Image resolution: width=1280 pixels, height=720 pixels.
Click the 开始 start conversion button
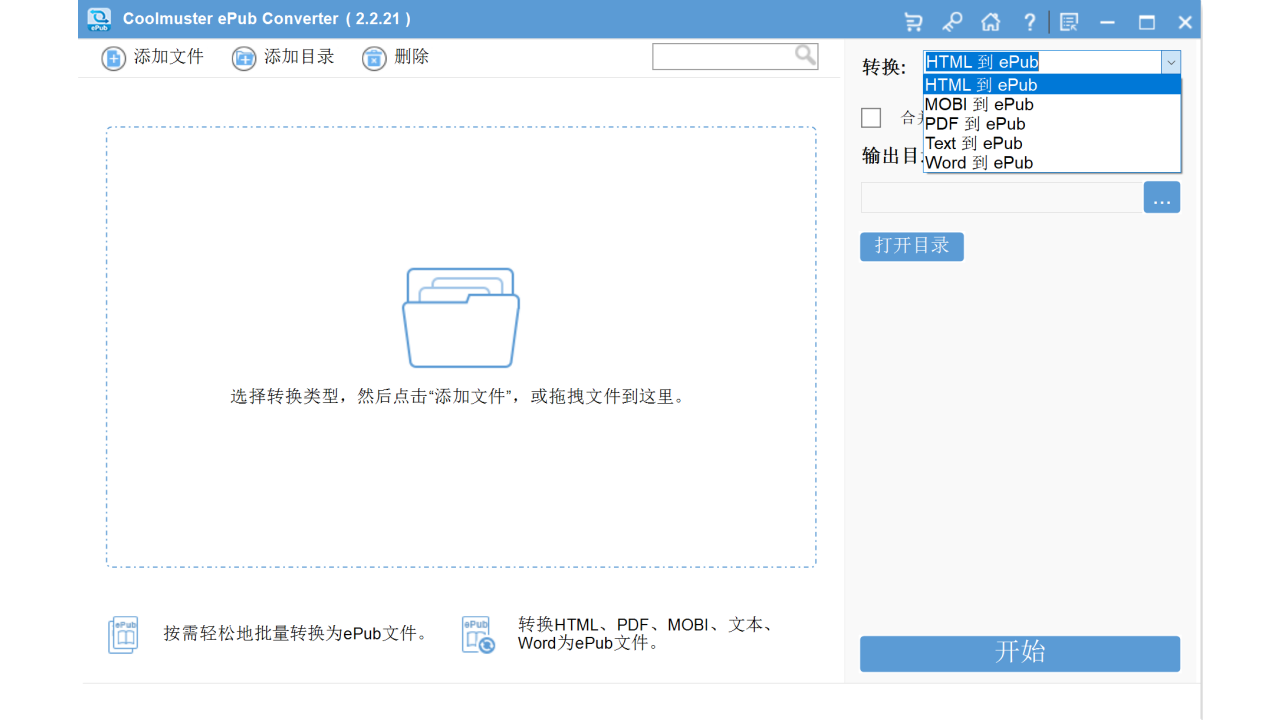coord(1020,653)
